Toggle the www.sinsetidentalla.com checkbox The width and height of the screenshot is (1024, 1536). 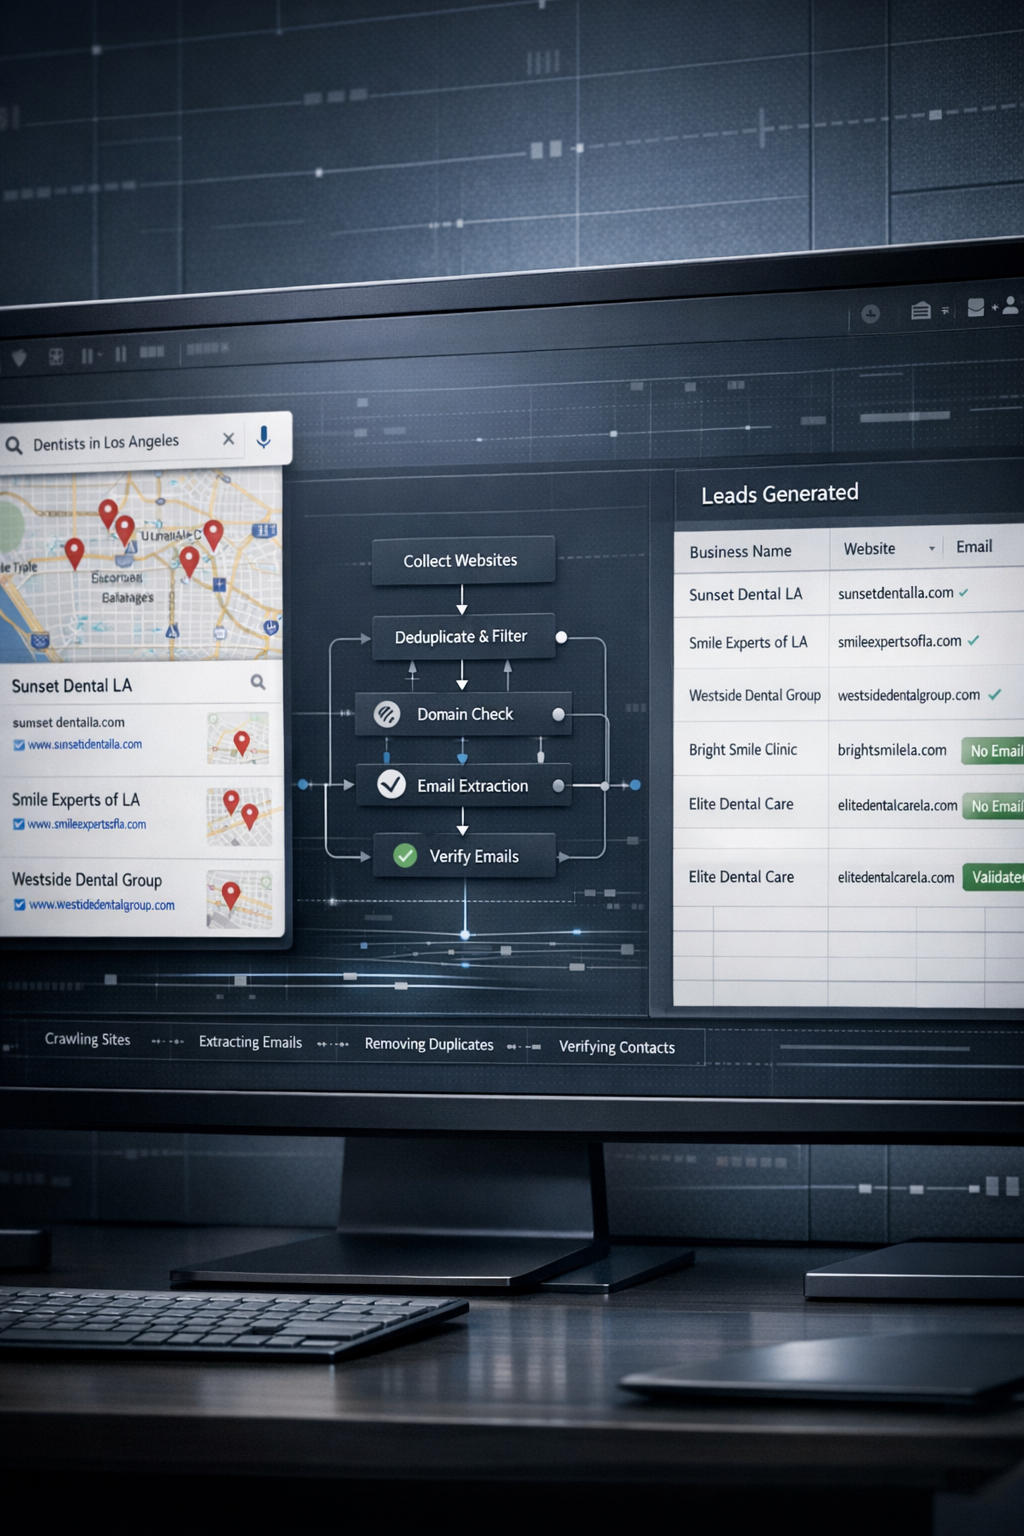(19, 745)
